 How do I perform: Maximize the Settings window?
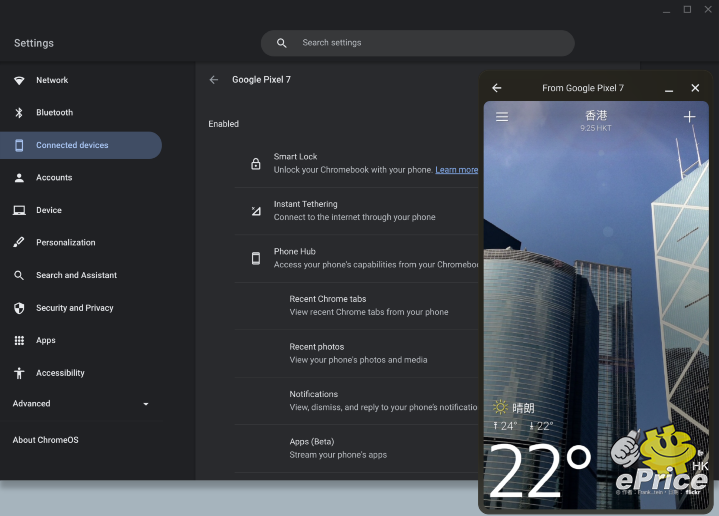click(x=687, y=10)
